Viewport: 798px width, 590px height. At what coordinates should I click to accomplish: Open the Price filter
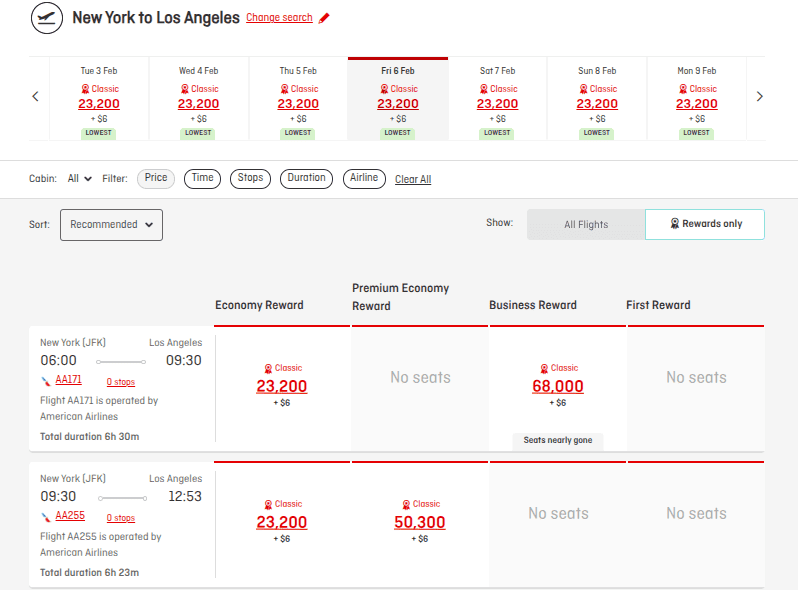point(156,178)
